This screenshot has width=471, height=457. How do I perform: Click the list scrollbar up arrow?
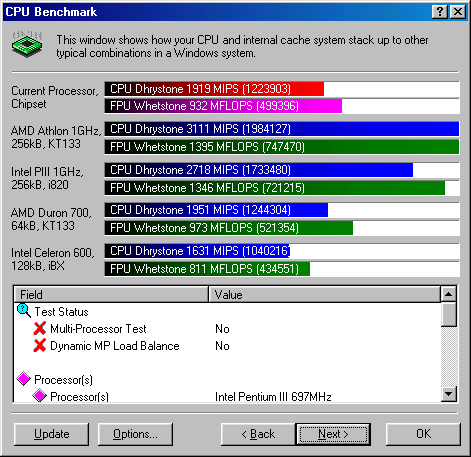pyautogui.click(x=449, y=294)
